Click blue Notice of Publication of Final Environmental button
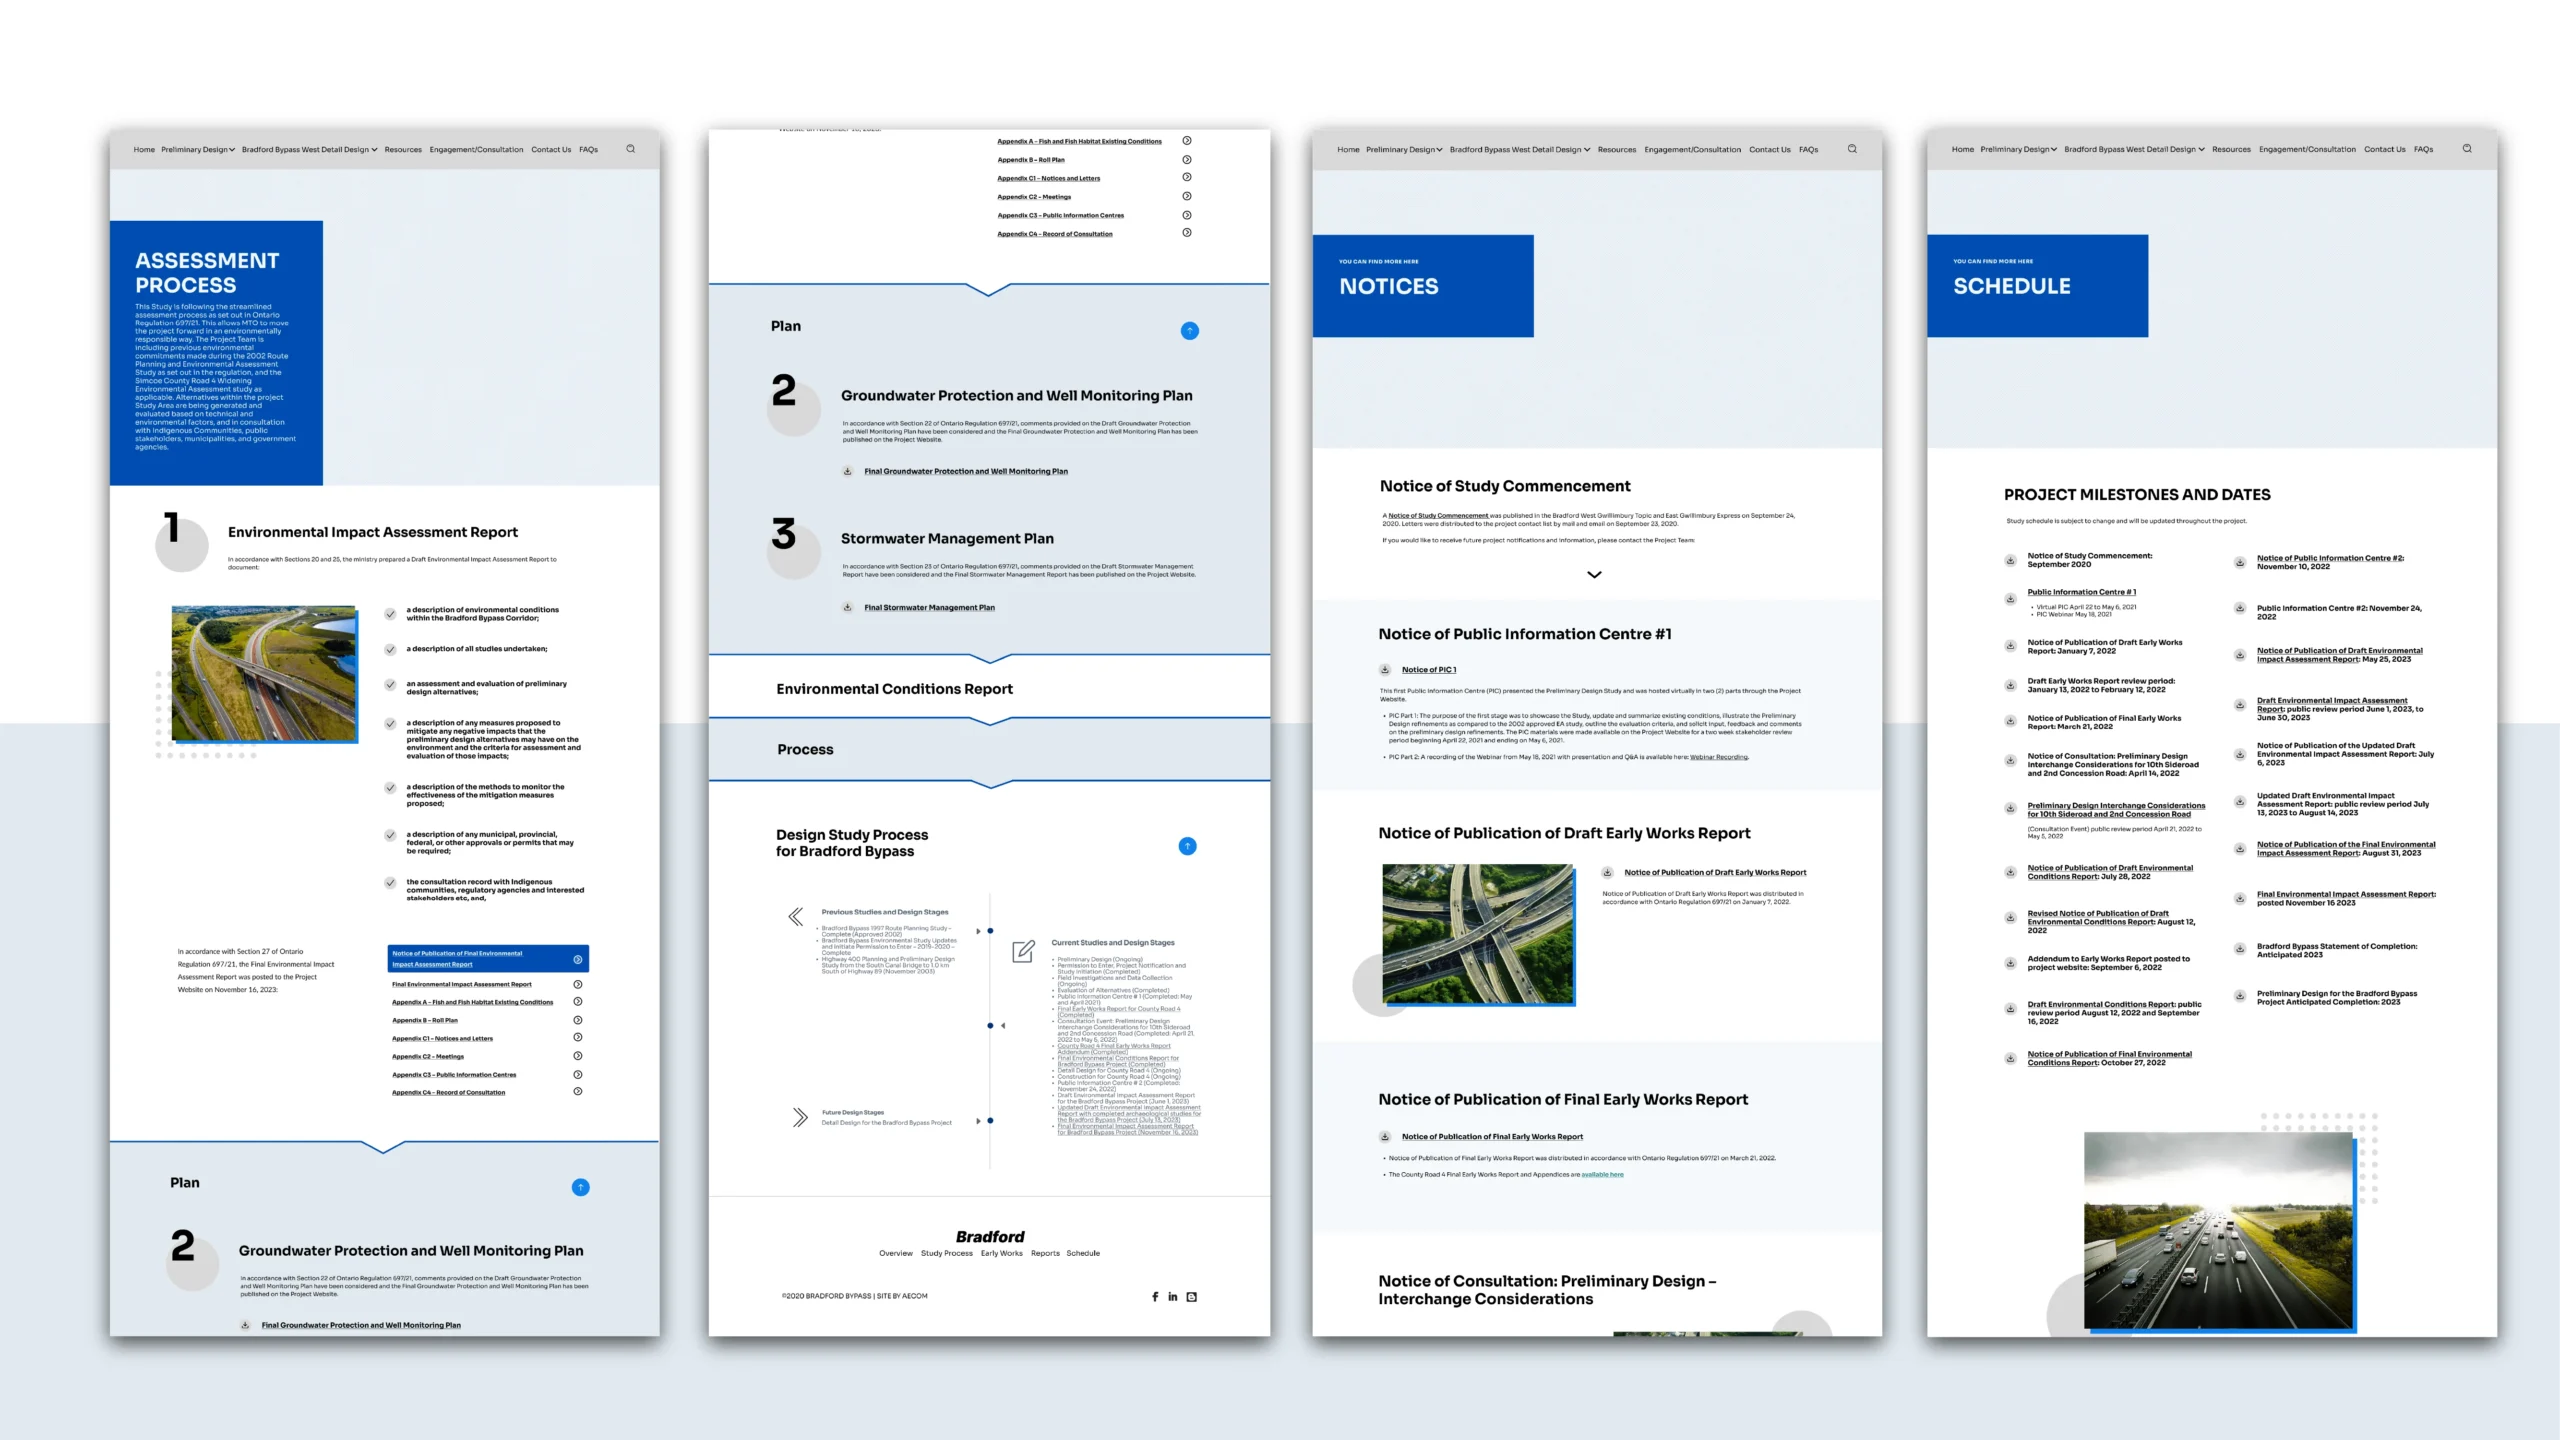Image resolution: width=2560 pixels, height=1440 pixels. [487, 958]
